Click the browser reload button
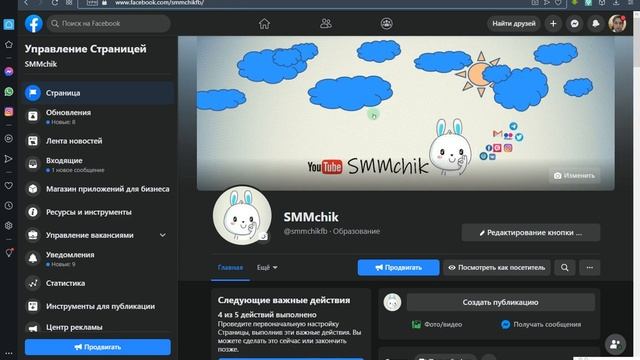 tap(54, 3)
